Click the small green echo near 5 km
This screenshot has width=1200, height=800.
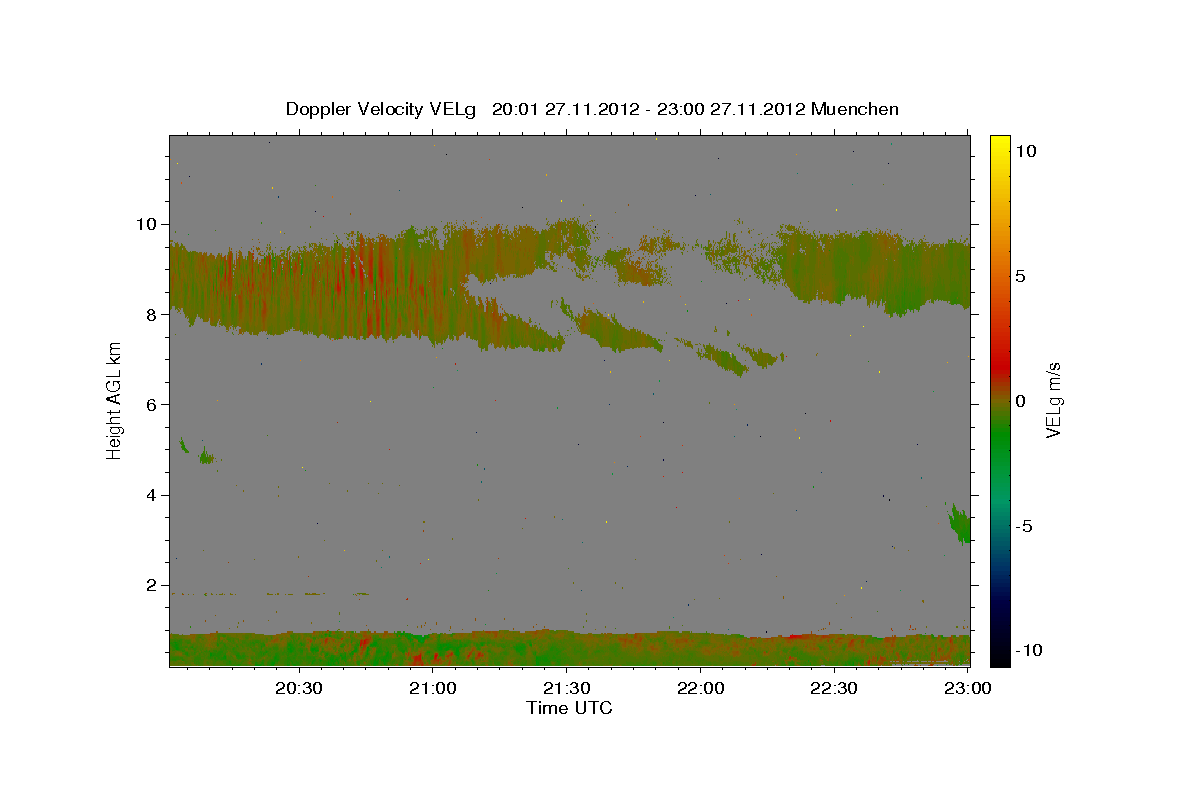click(205, 456)
